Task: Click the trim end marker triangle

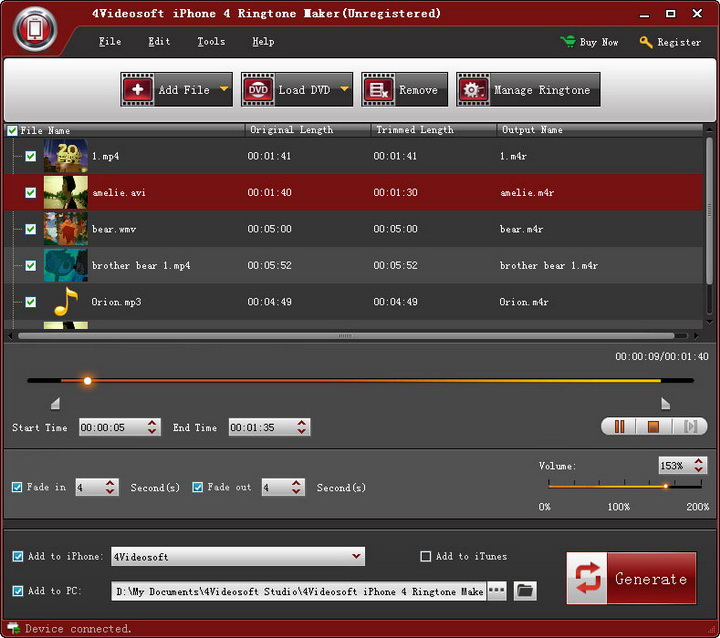Action: (665, 403)
